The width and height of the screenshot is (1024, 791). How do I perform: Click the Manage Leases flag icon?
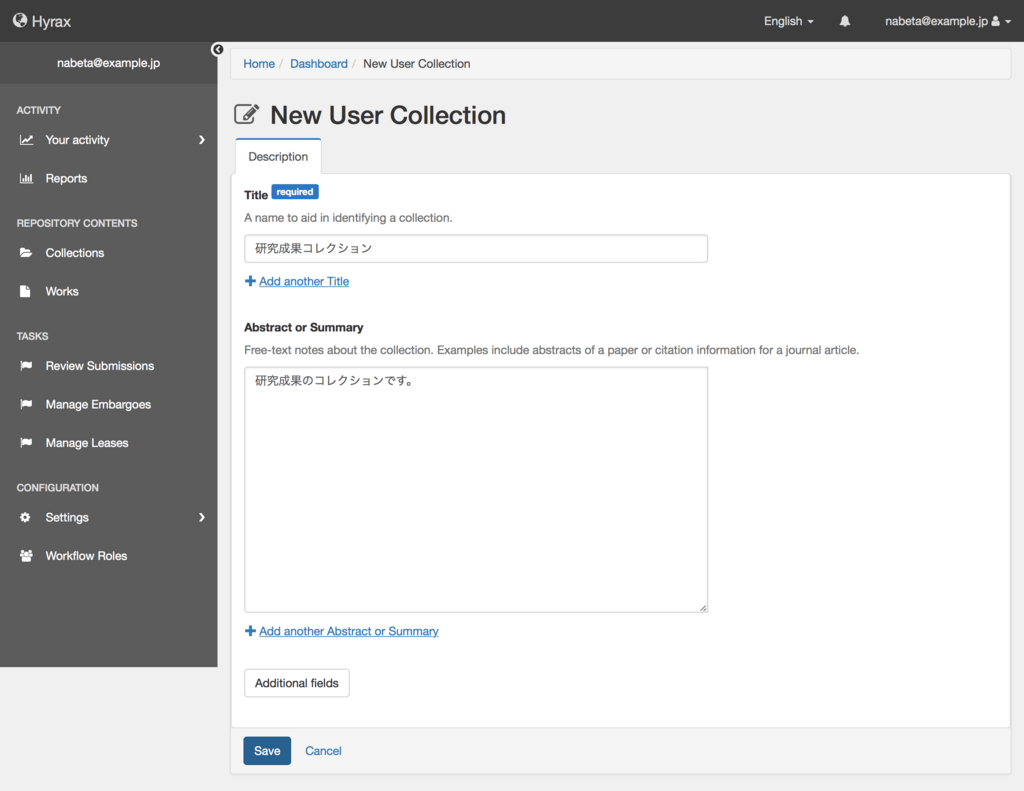click(26, 443)
